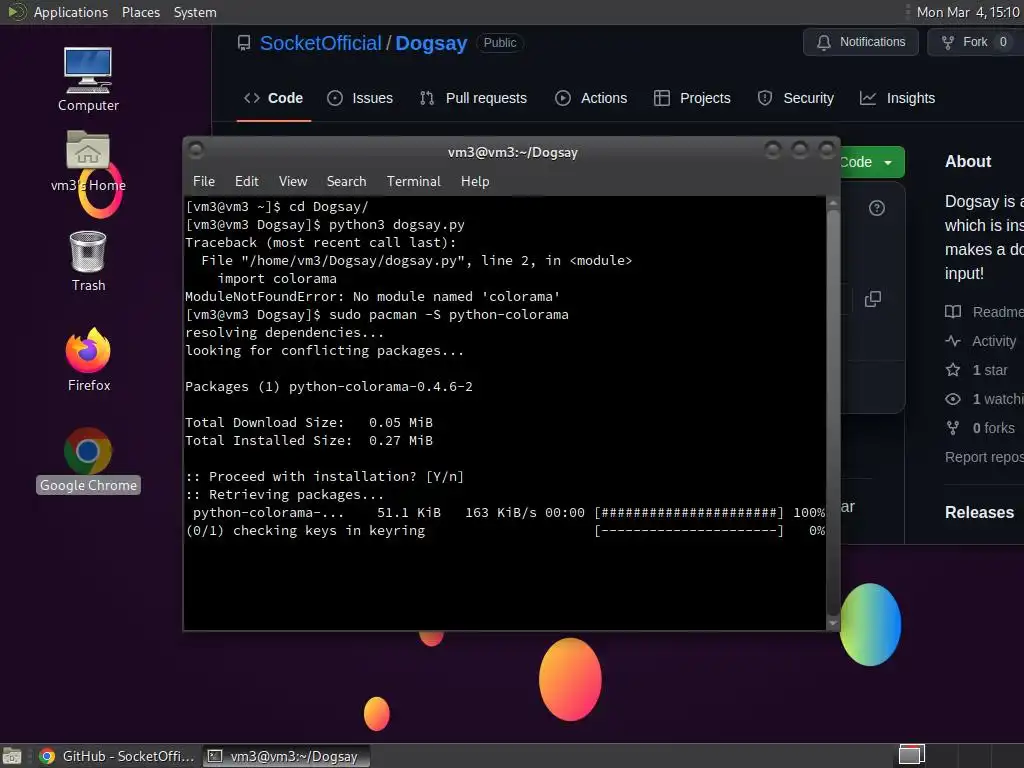
Task: Click the Applications menu logo icon
Action: point(16,12)
